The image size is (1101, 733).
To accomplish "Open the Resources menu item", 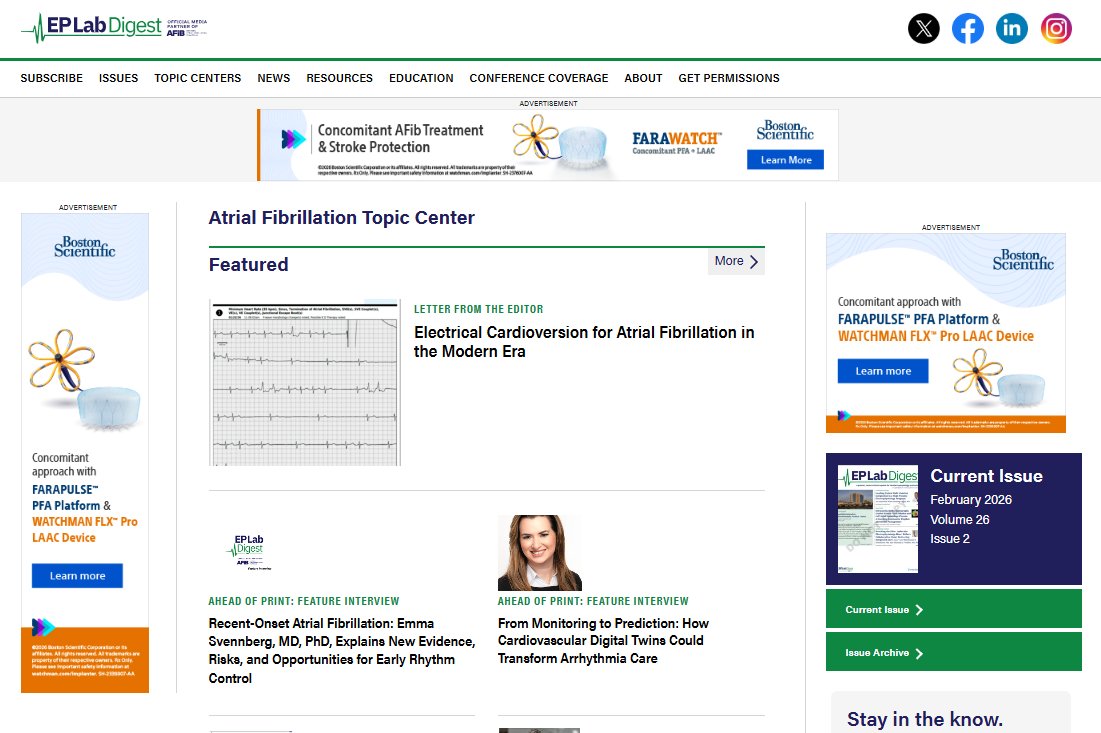I will (339, 78).
